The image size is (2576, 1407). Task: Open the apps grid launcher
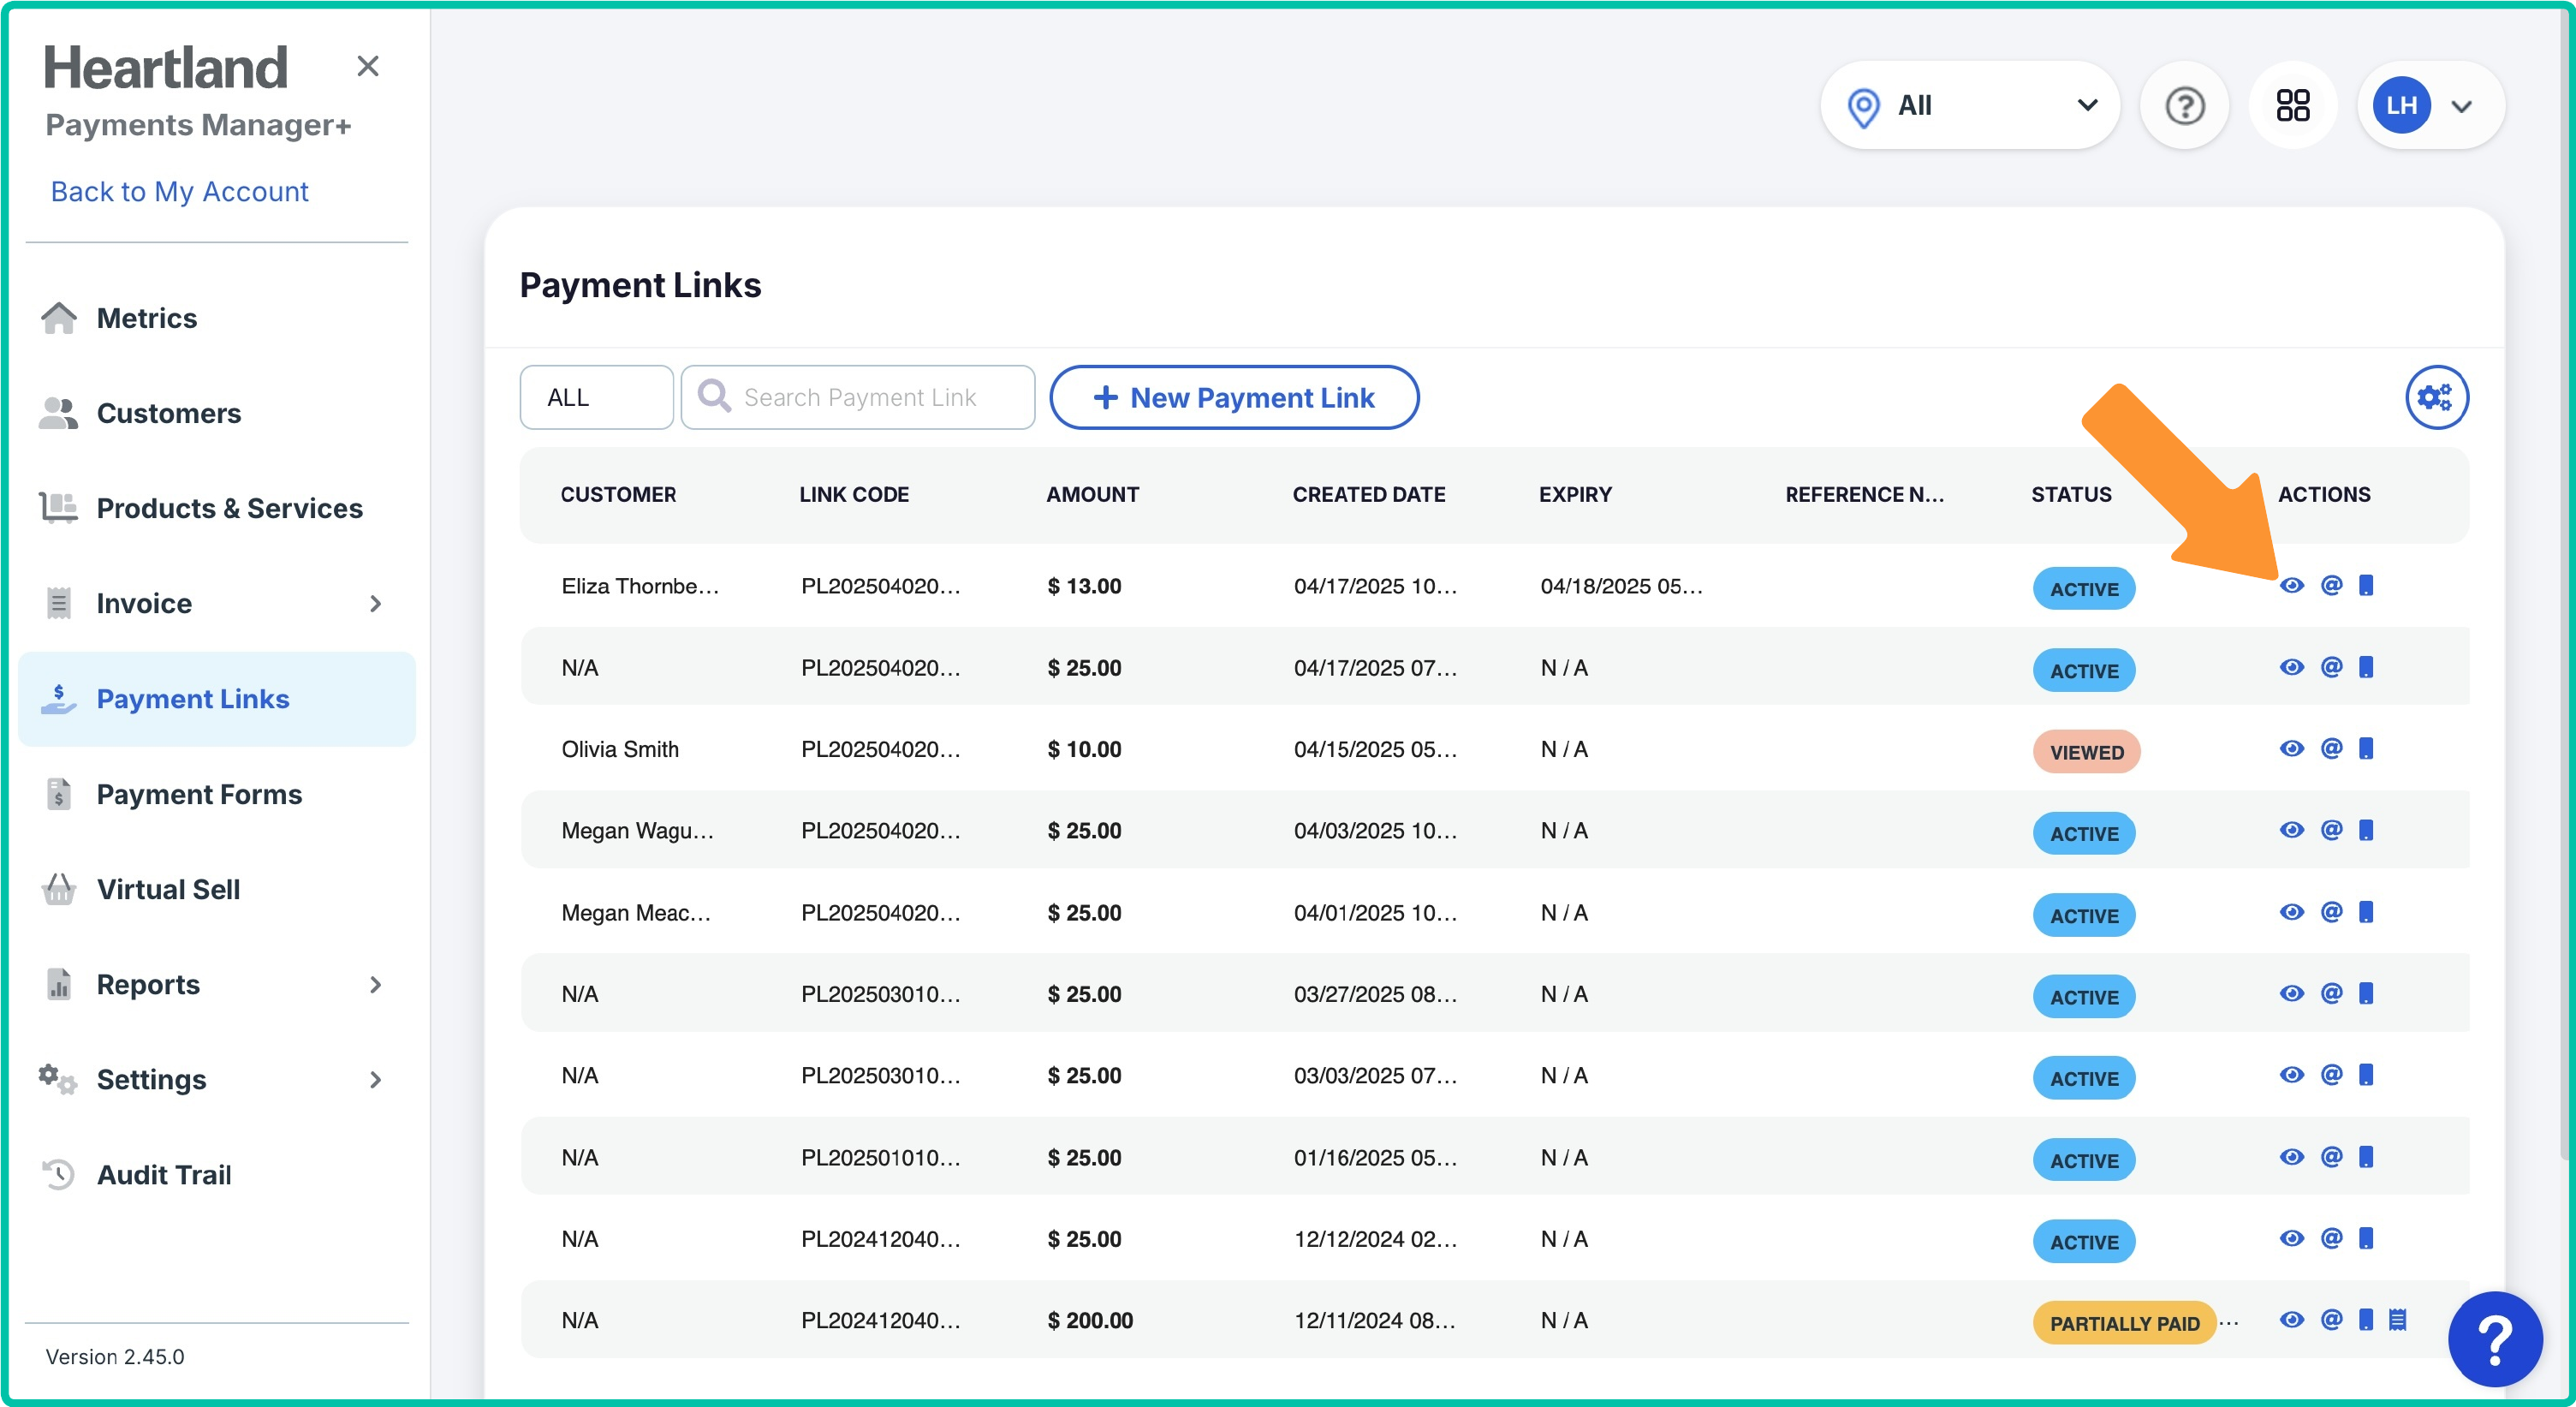[2292, 105]
